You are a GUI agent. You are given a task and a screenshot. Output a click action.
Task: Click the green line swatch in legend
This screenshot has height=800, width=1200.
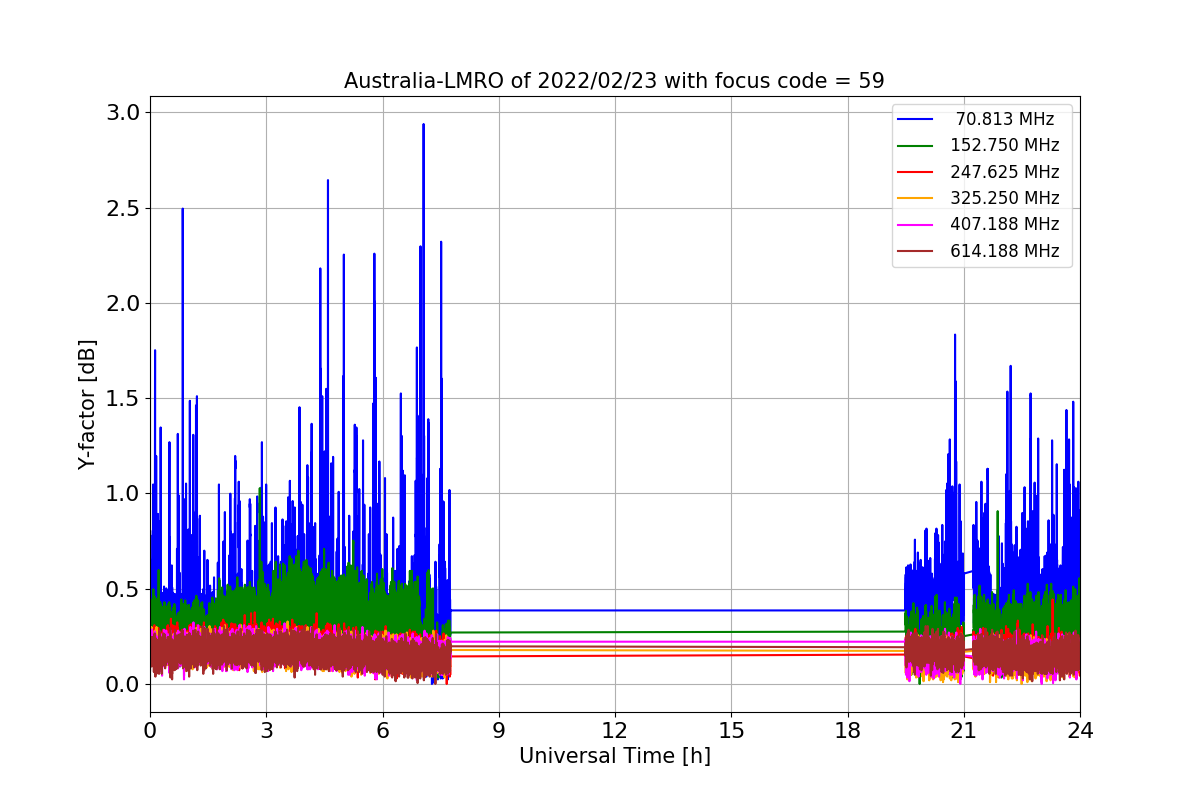click(915, 146)
